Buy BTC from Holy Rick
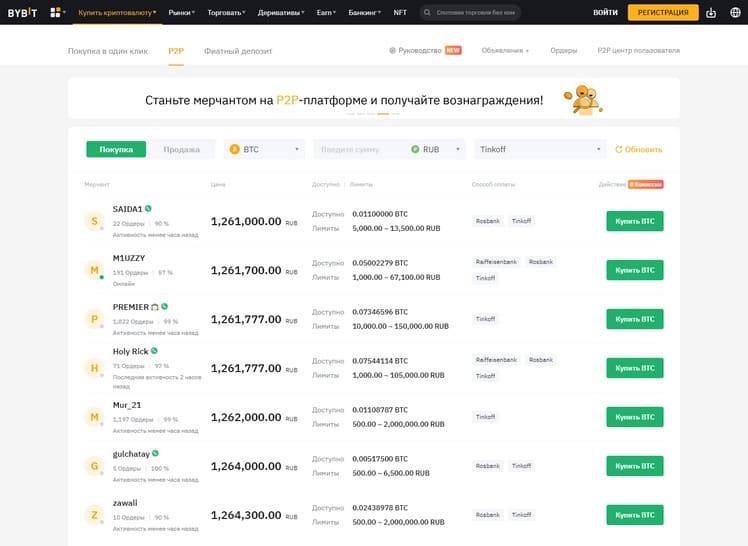The image size is (748, 546). pyautogui.click(x=634, y=368)
